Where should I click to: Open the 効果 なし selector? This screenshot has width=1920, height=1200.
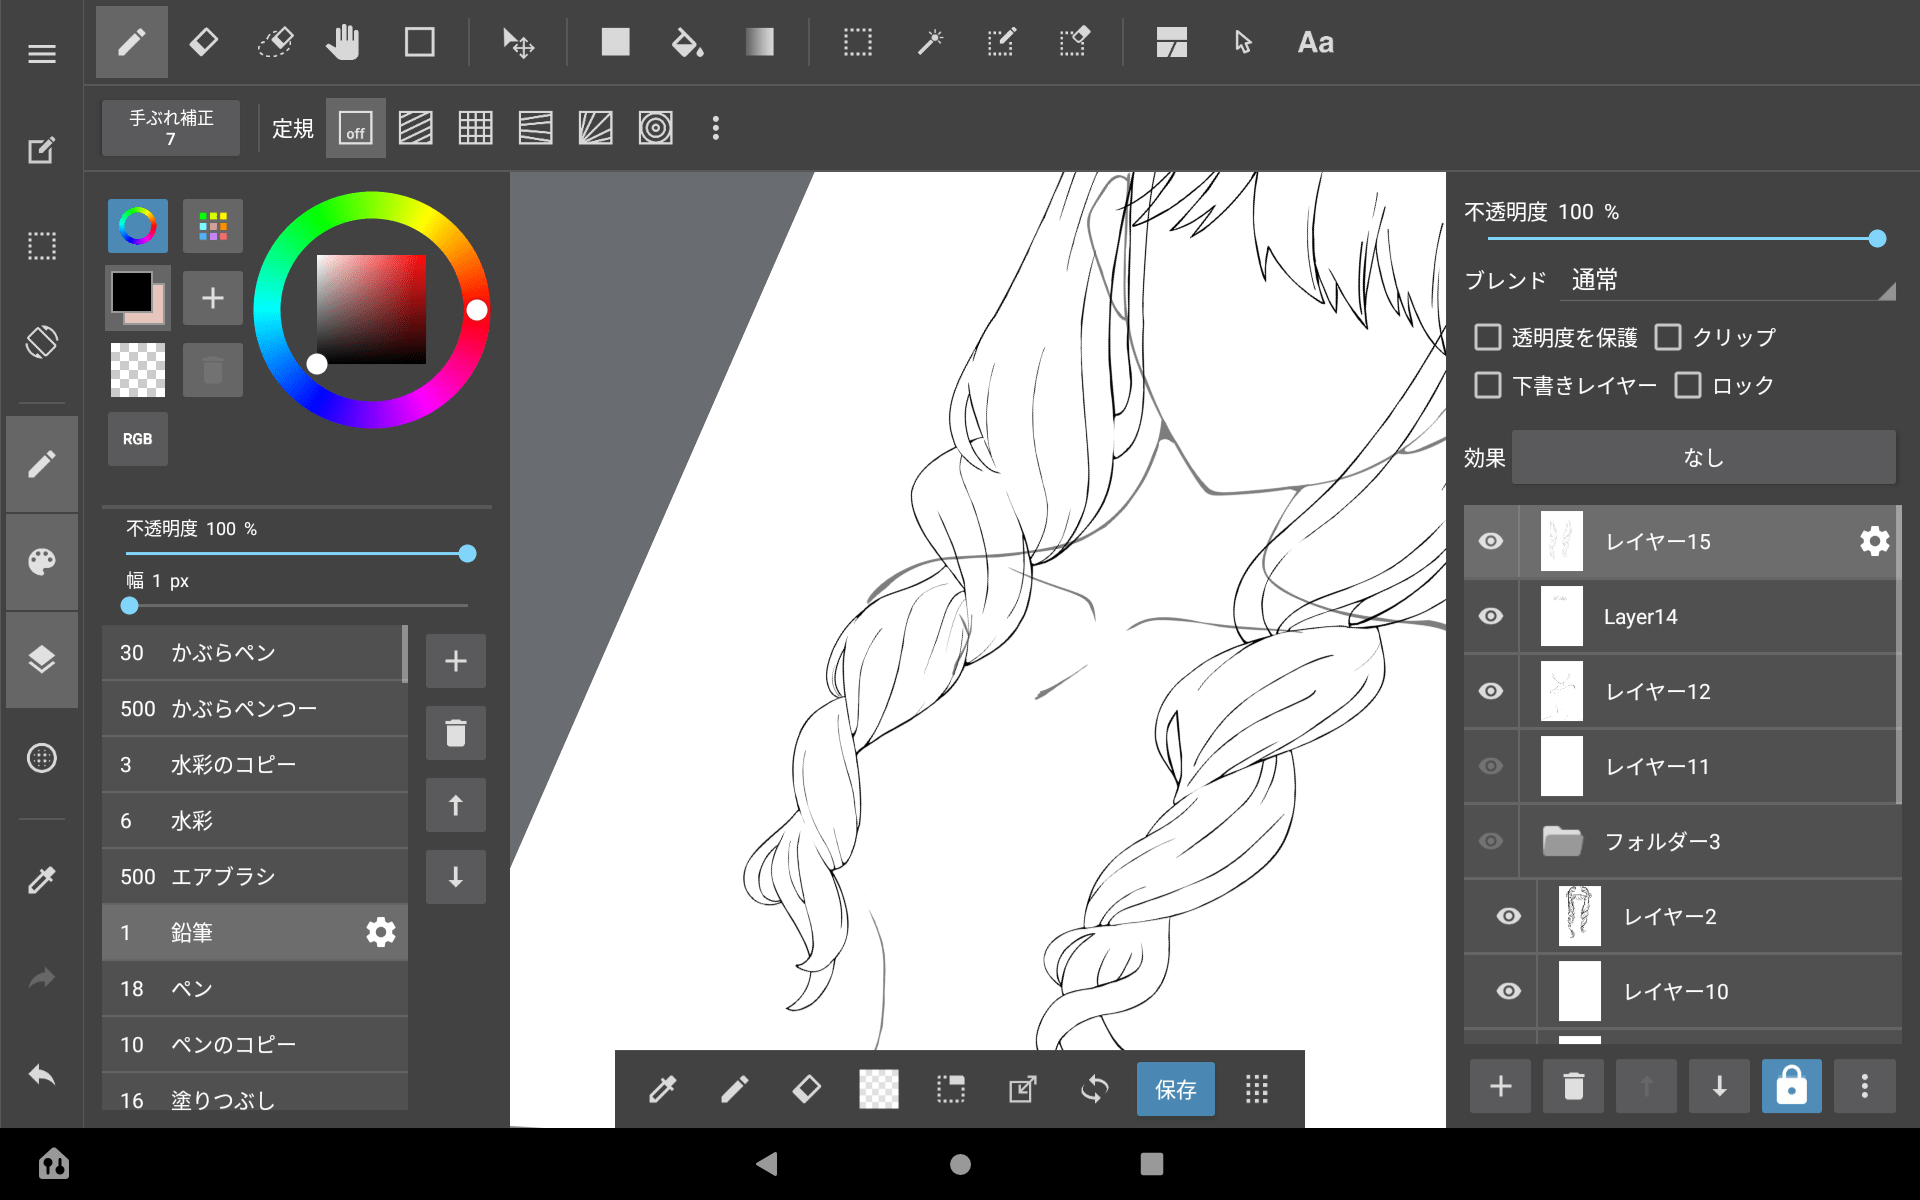(1703, 458)
